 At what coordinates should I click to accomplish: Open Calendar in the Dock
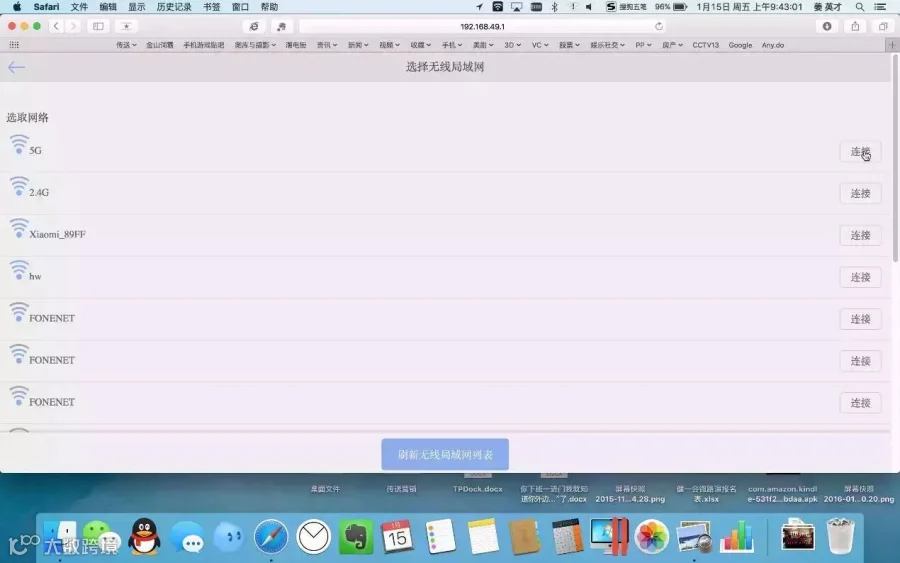397,537
